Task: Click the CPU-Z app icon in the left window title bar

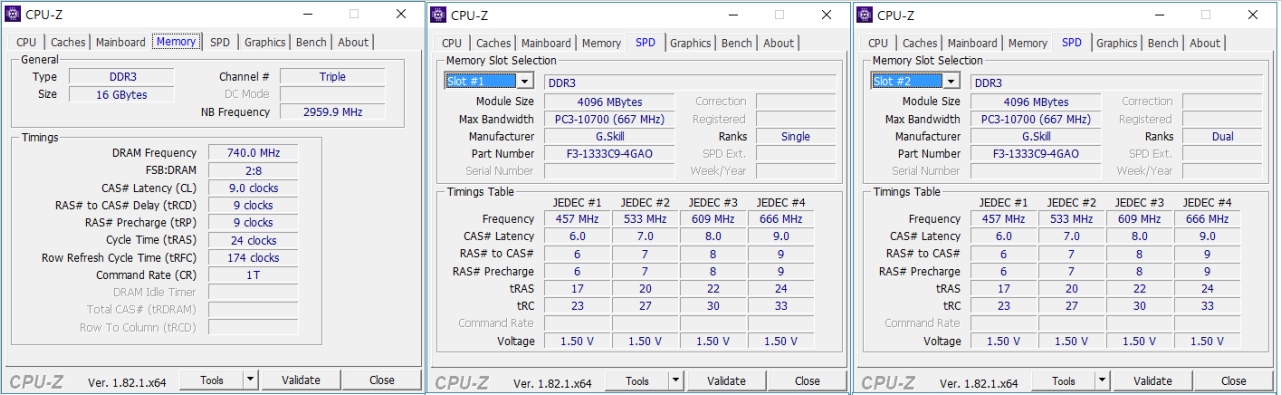Action: click(13, 14)
